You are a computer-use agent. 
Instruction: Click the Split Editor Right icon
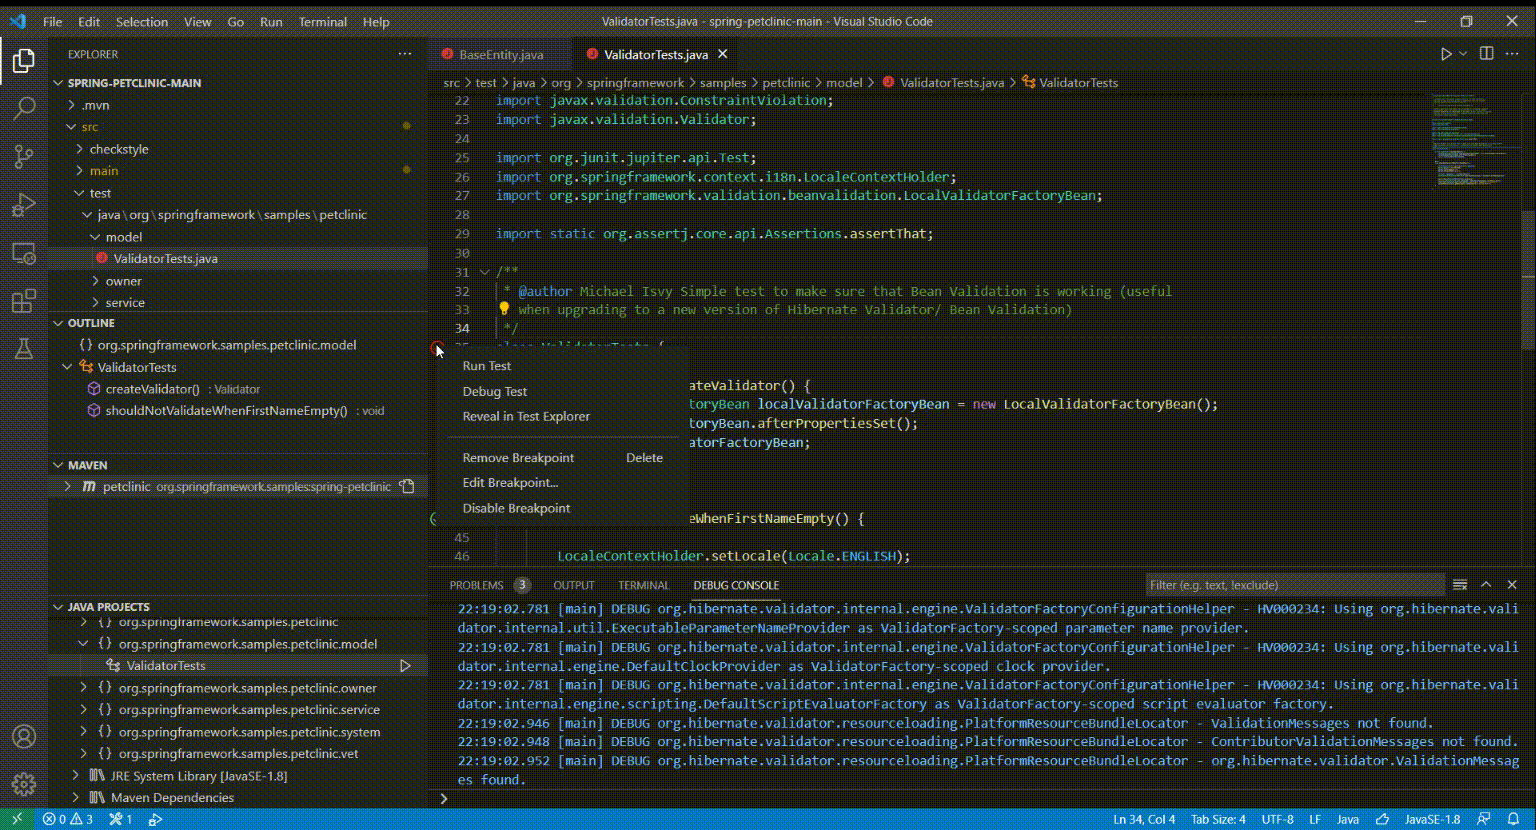[1486, 54]
